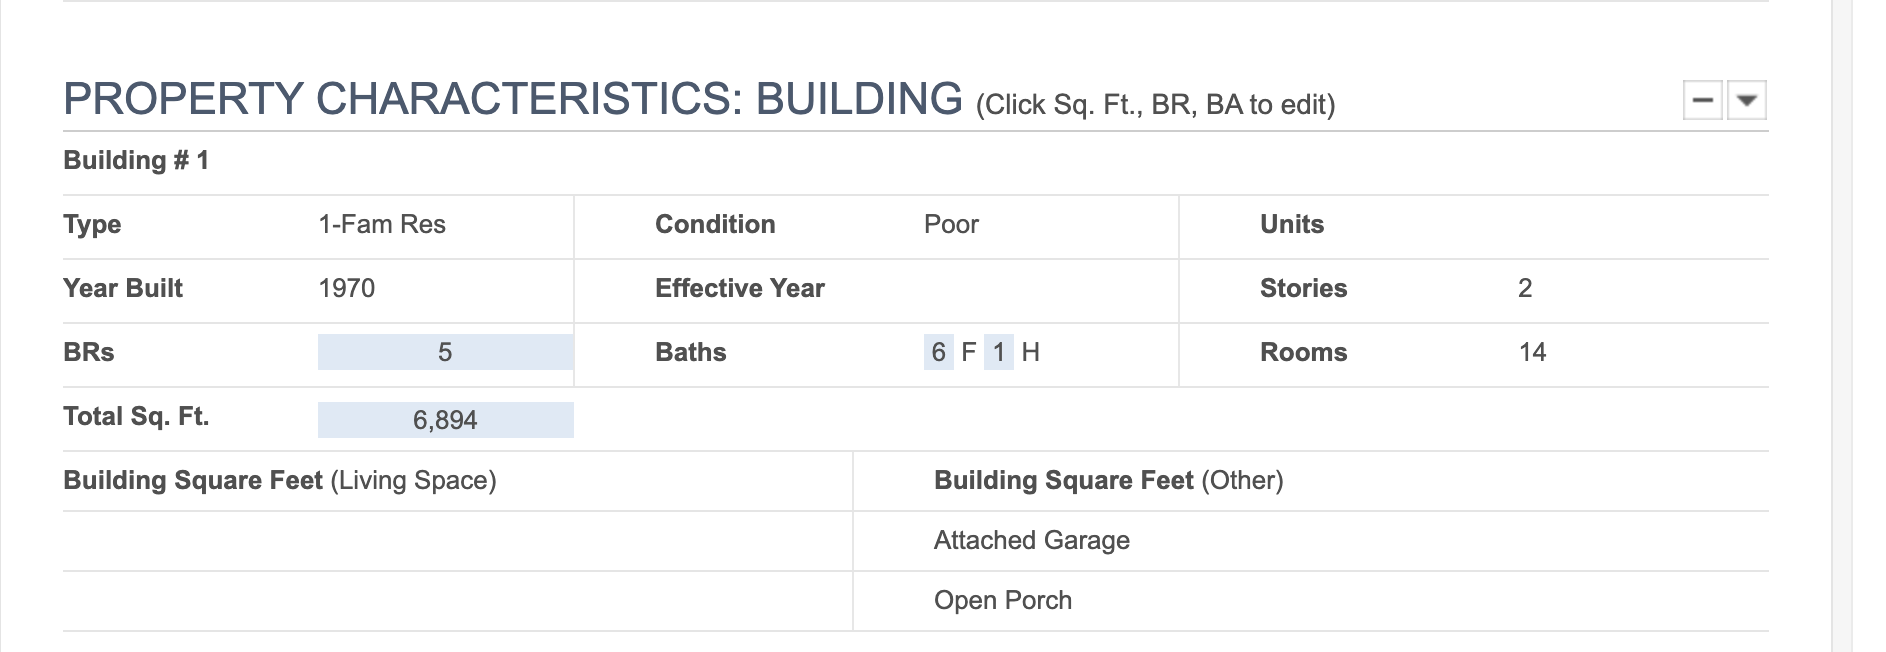Click the Condition value Poor
The width and height of the screenshot is (1886, 652).
coord(951,224)
